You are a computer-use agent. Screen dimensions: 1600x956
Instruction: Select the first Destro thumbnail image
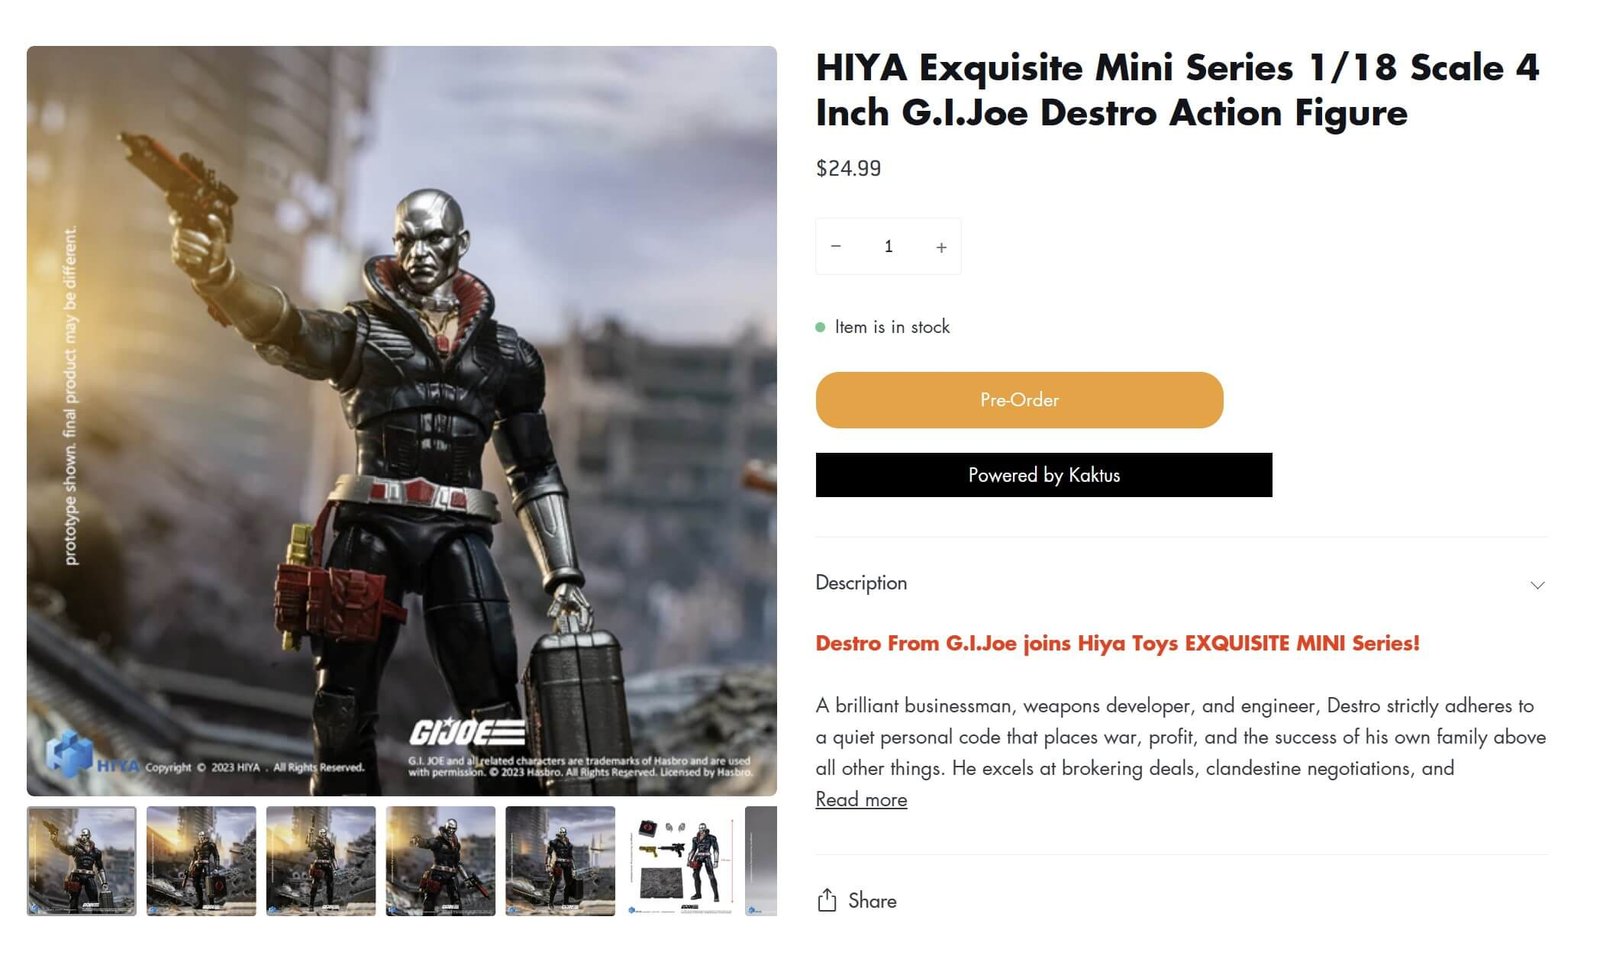pyautogui.click(x=81, y=861)
